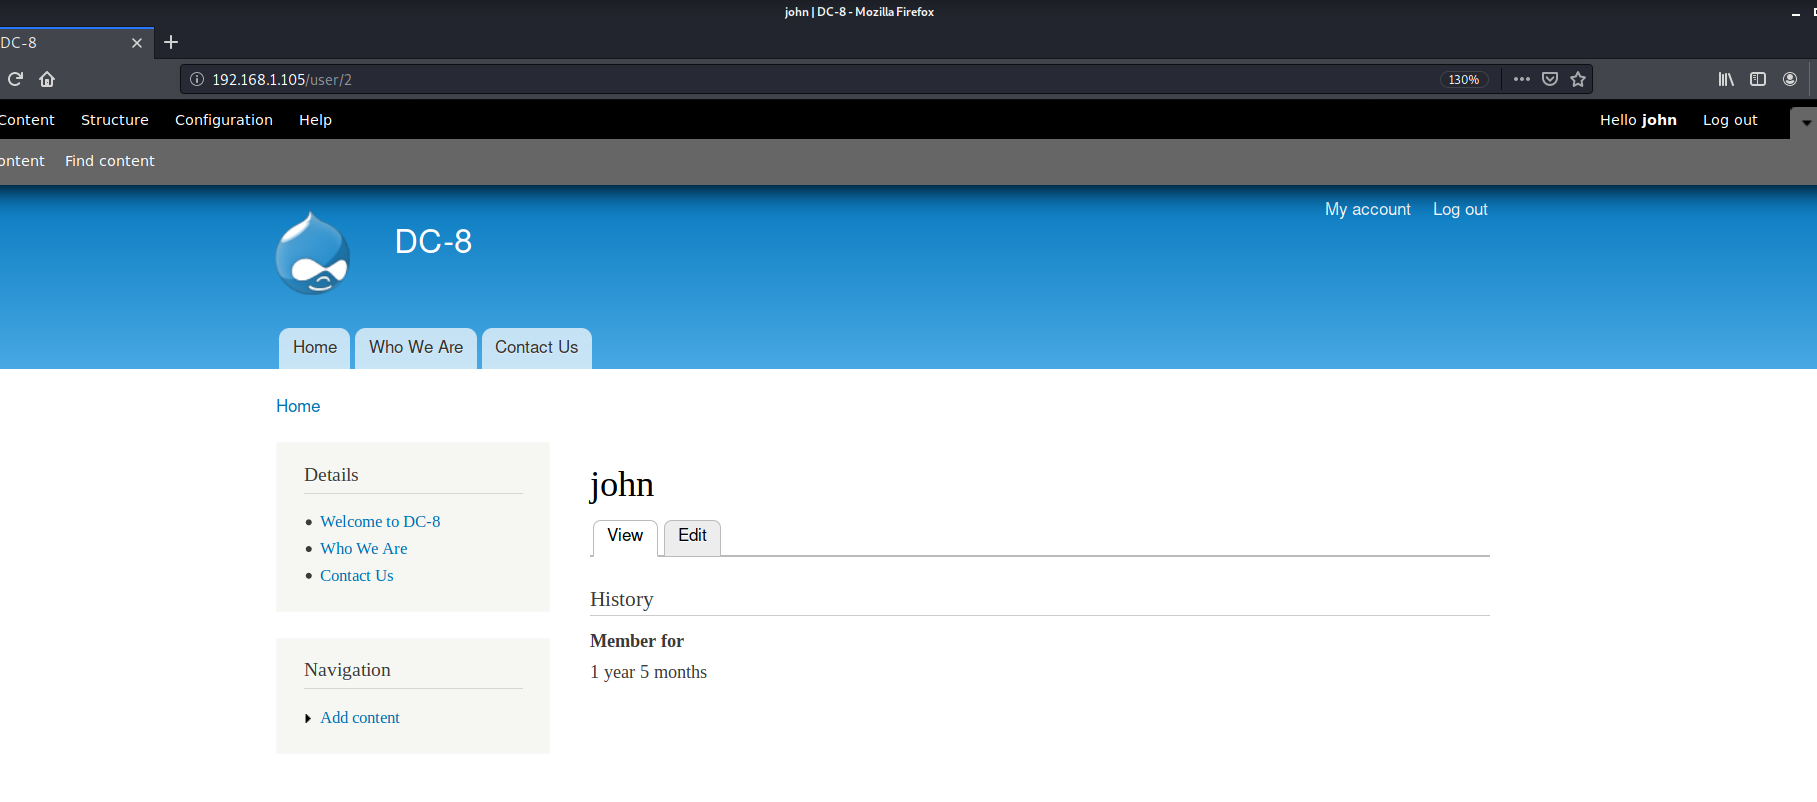Reset the 130% zoom level badge

click(x=1464, y=79)
